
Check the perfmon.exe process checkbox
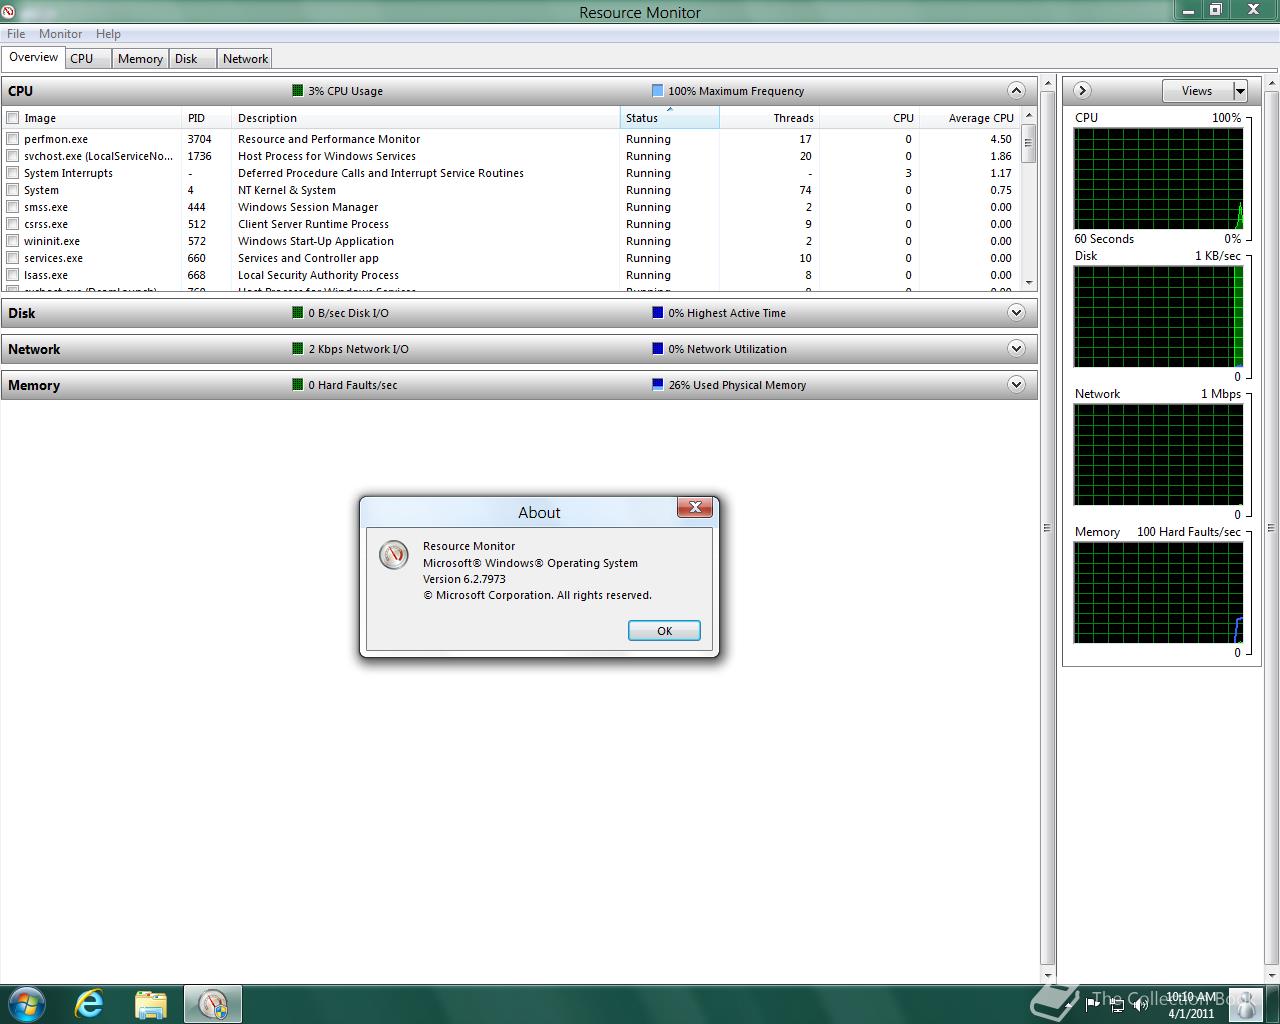[13, 139]
